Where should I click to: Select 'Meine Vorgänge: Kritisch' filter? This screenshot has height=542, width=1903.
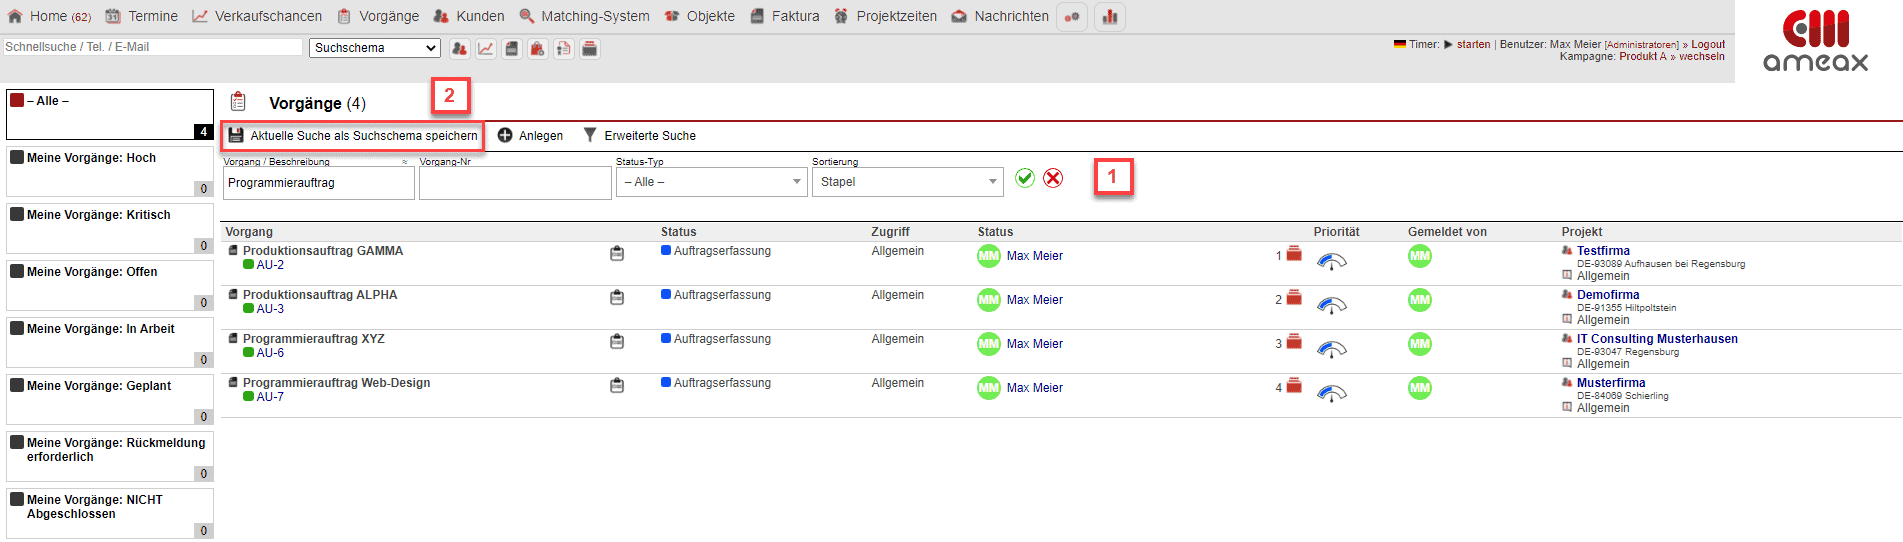coord(109,228)
